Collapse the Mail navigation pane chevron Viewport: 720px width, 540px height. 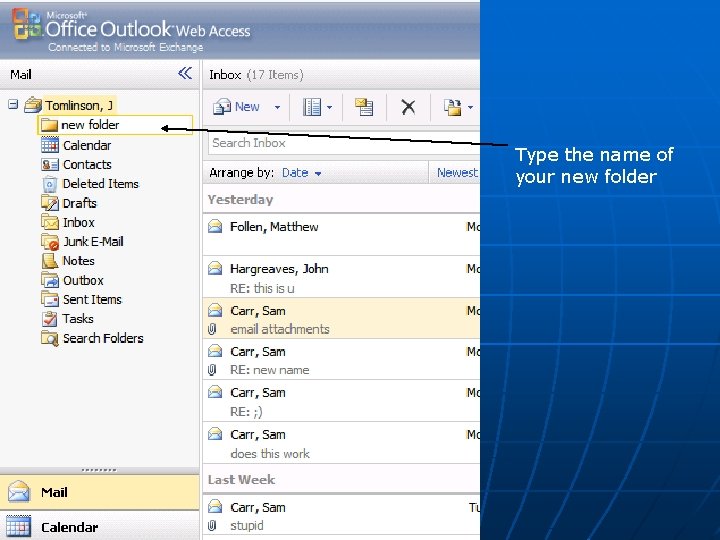click(185, 73)
